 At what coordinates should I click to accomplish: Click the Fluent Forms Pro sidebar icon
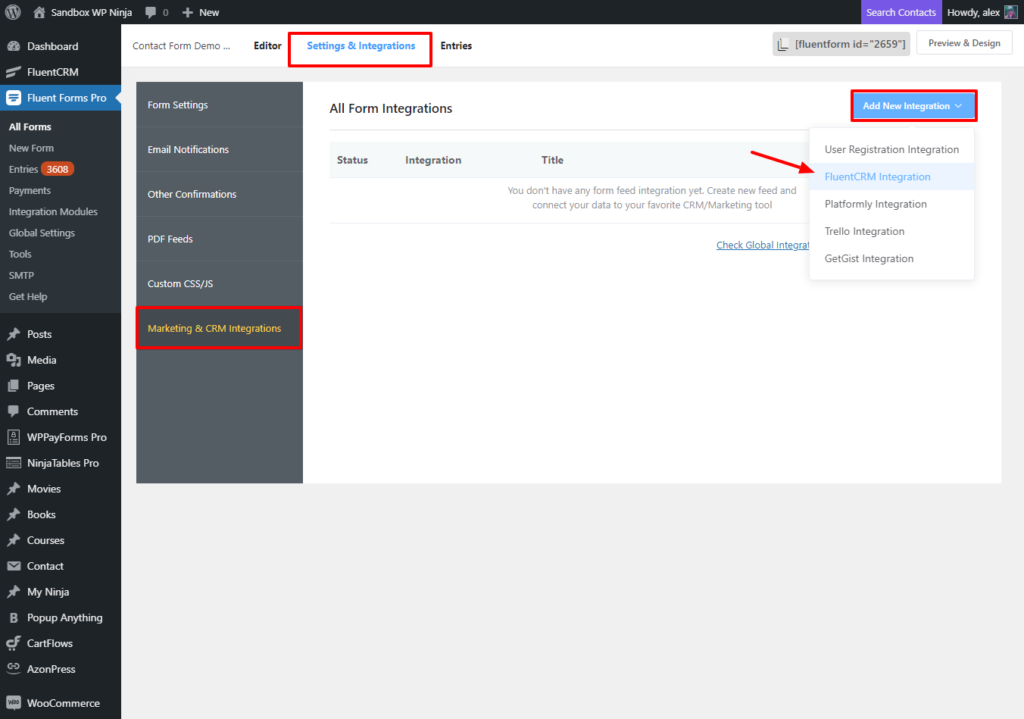[x=13, y=98]
